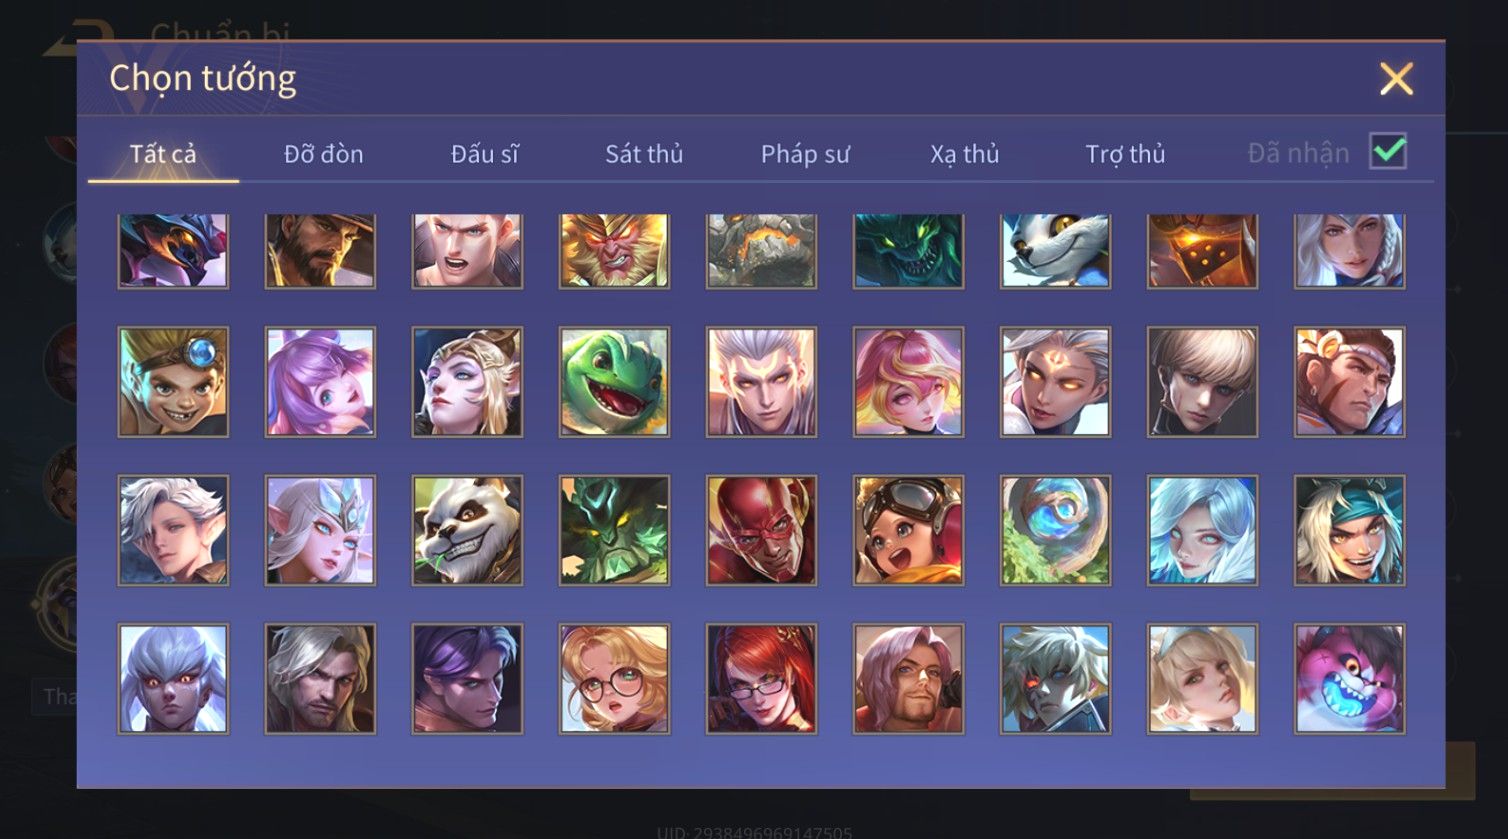Show the Trợ thủ hero category
1508x839 pixels.
pyautogui.click(x=1126, y=154)
